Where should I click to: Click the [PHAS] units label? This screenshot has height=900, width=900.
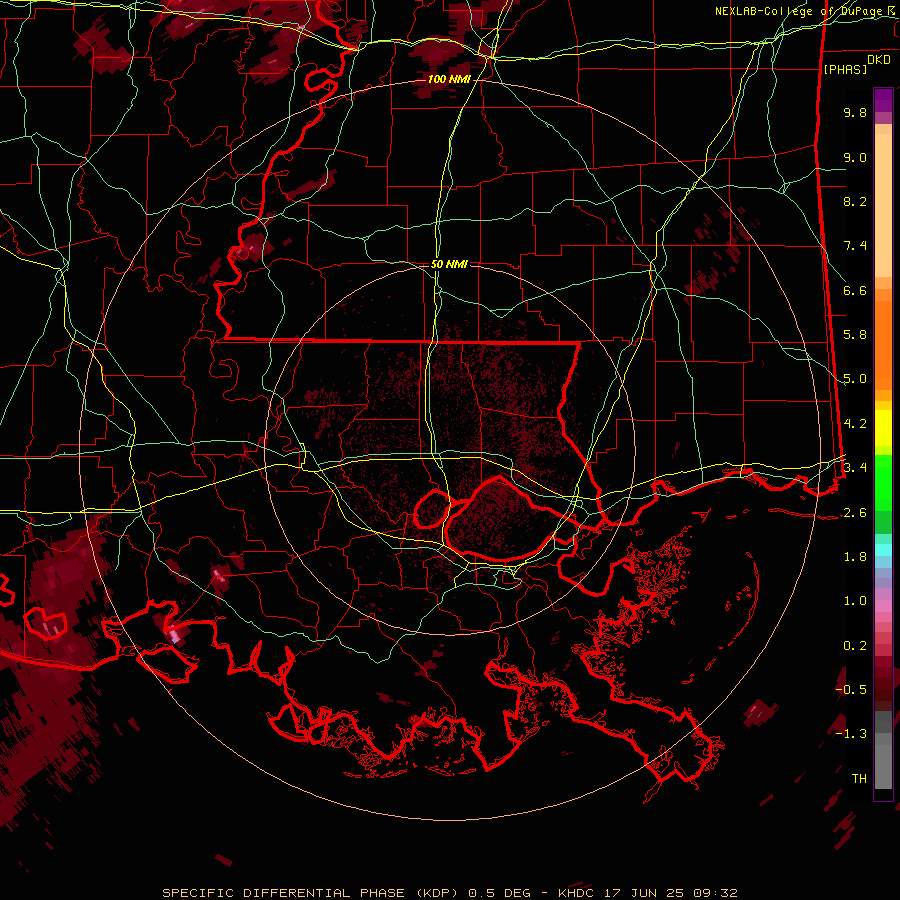tap(845, 70)
